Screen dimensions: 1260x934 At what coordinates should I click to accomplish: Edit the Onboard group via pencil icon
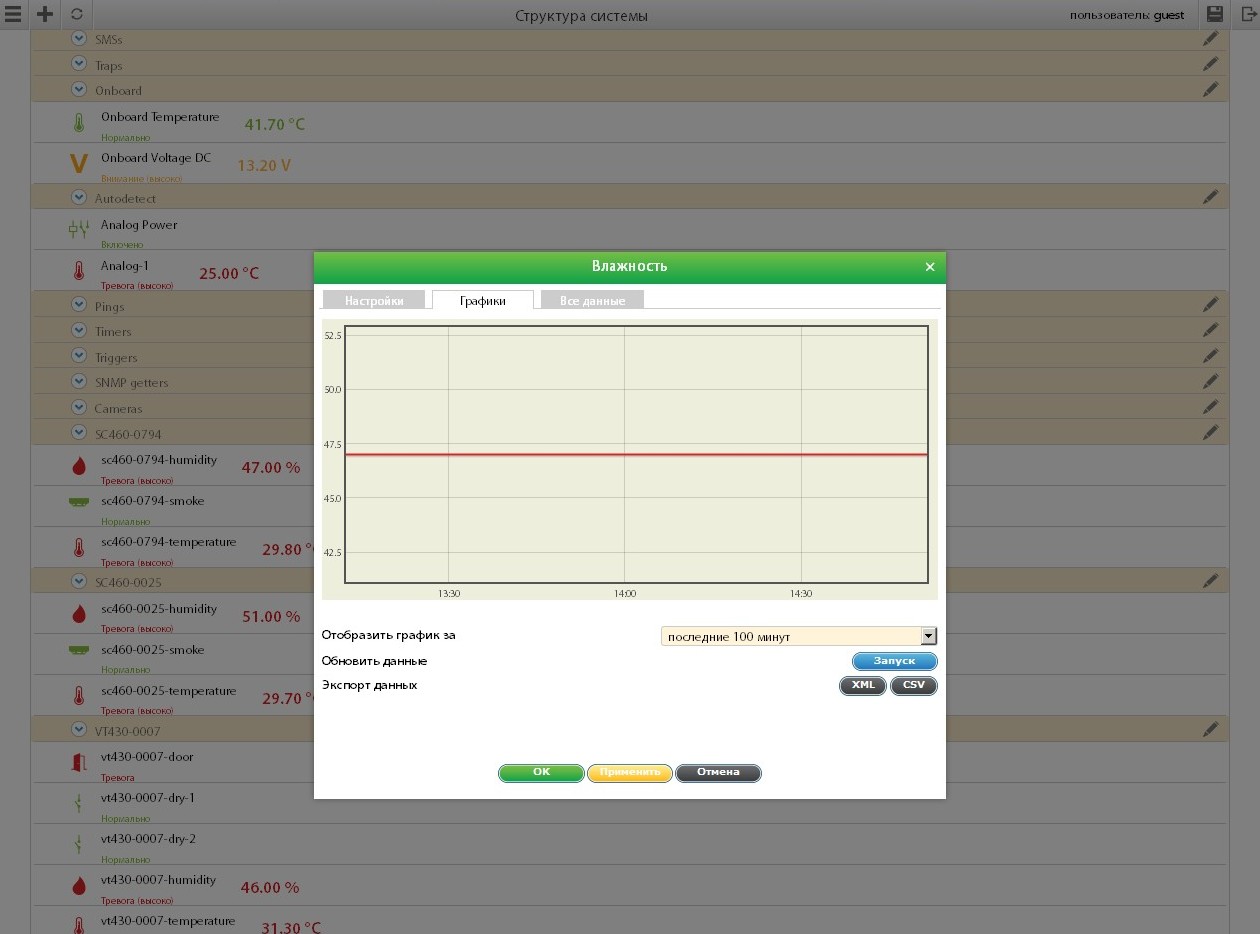(1211, 89)
